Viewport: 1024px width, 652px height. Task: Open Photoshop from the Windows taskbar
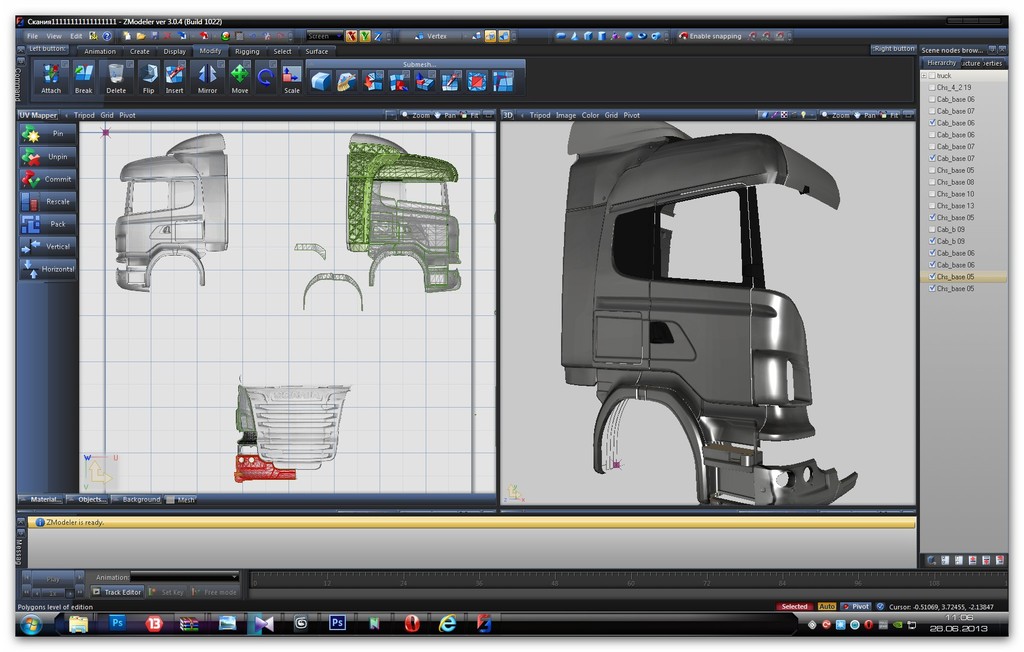click(117, 623)
